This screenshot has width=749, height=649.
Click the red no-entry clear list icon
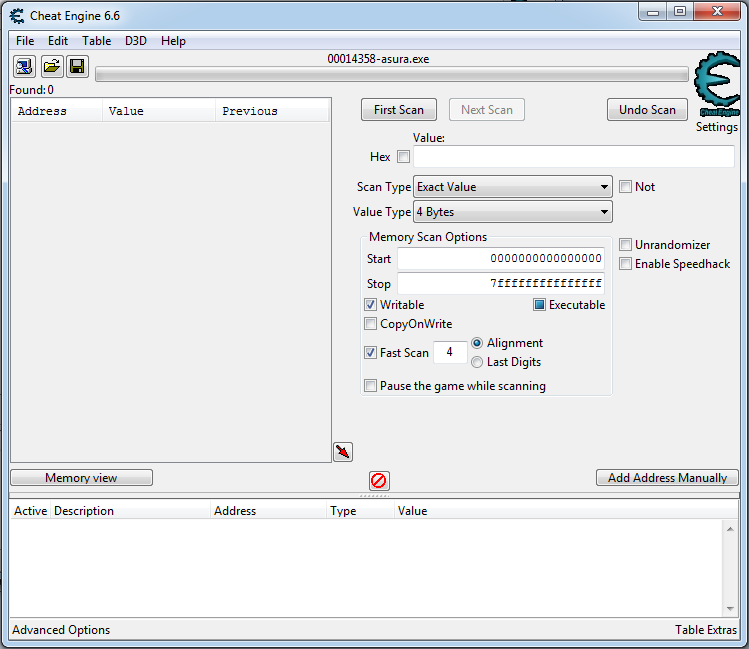pyautogui.click(x=379, y=480)
